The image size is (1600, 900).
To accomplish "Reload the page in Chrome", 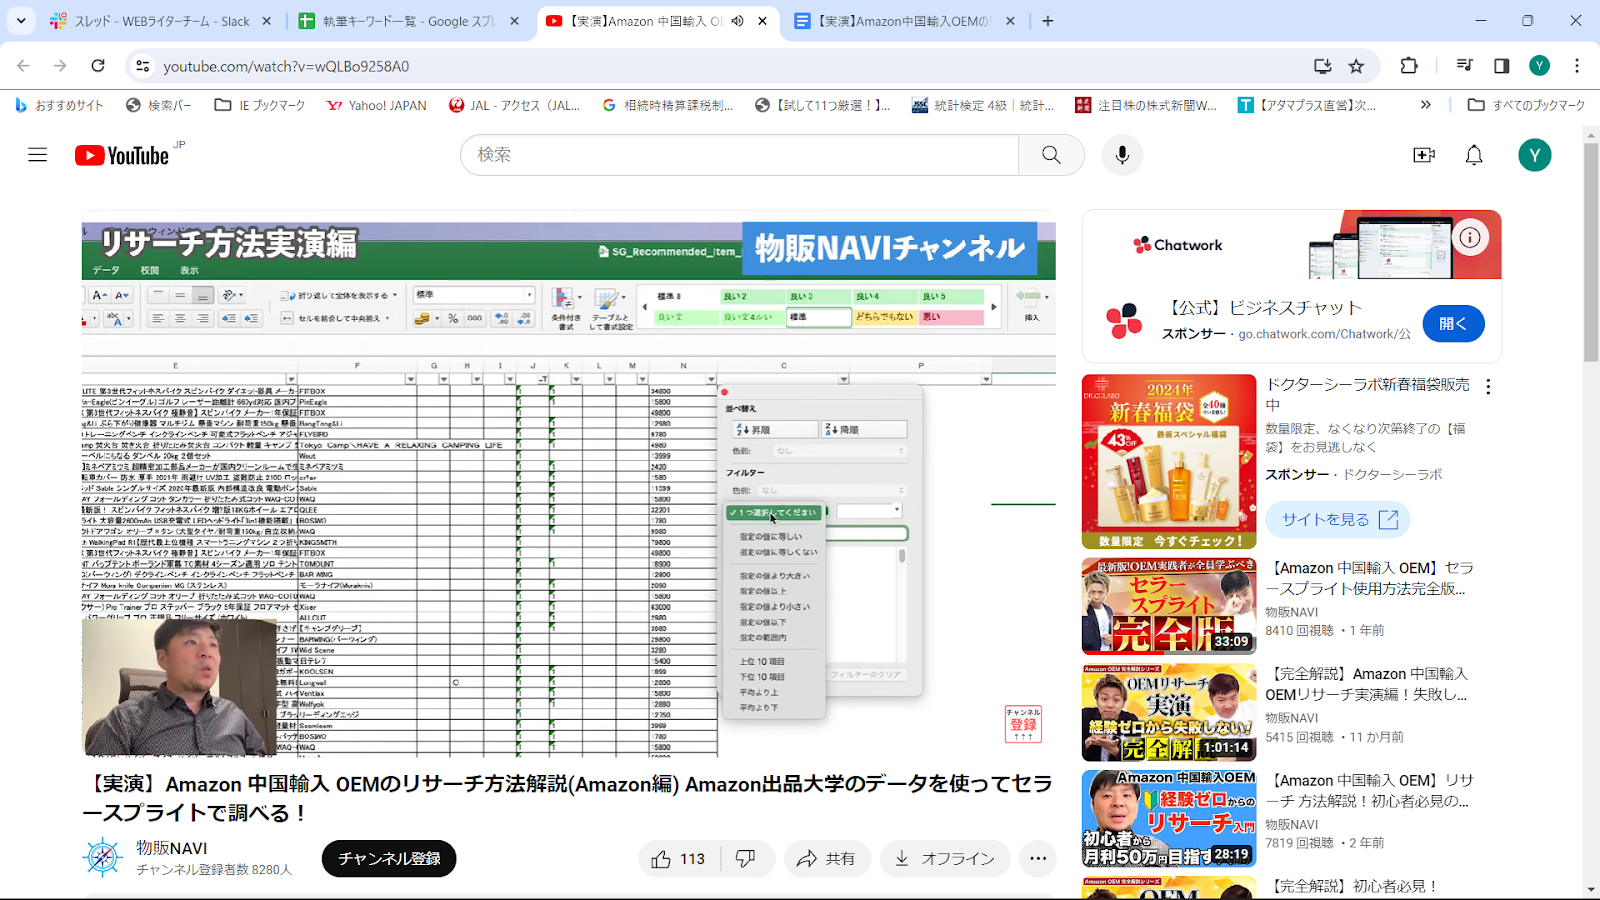I will point(98,66).
